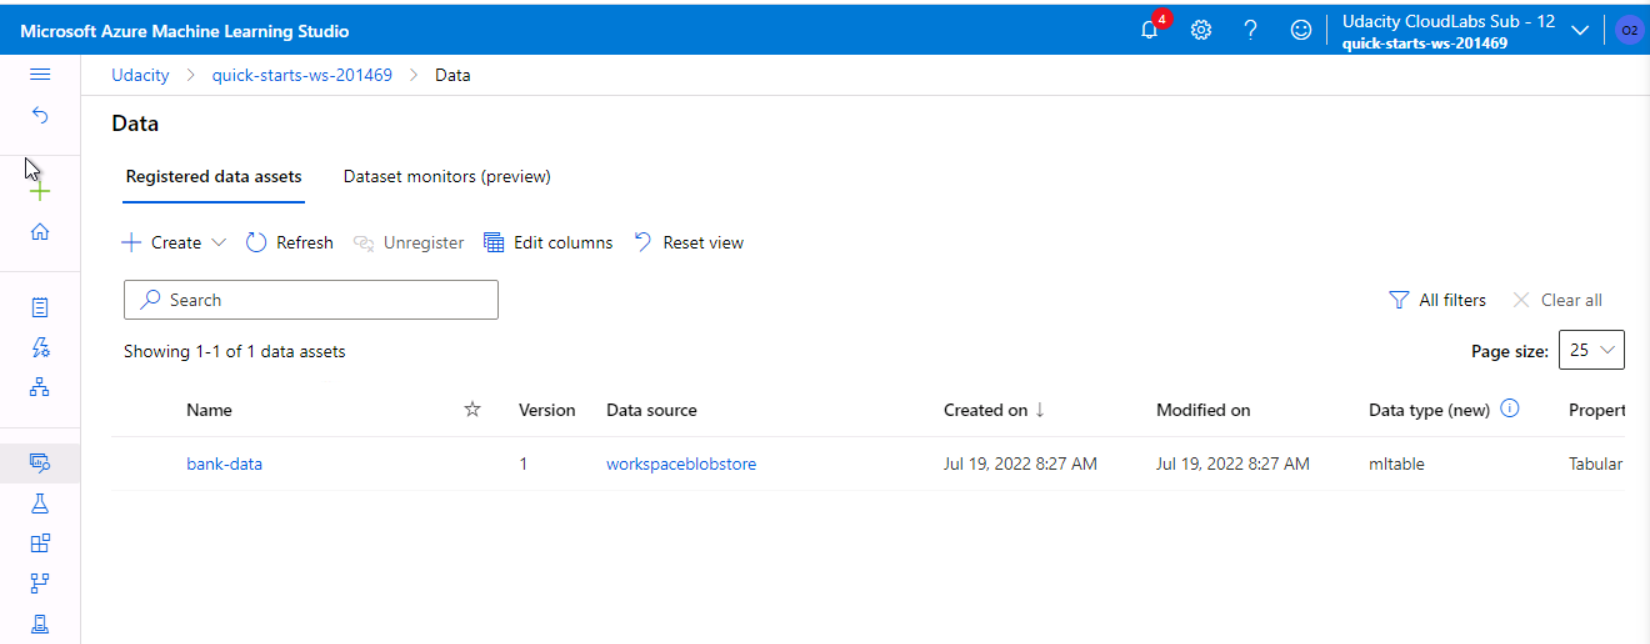The height and width of the screenshot is (644, 1650).
Task: Open settings gear in header
Action: pos(1201,30)
